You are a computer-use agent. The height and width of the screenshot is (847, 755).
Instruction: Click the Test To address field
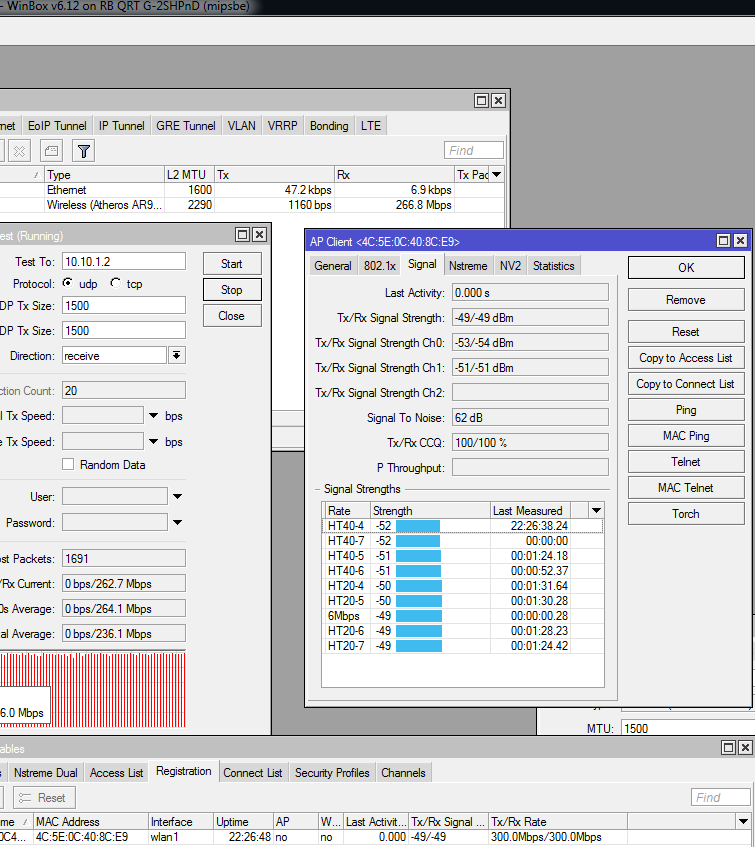[x=123, y=261]
